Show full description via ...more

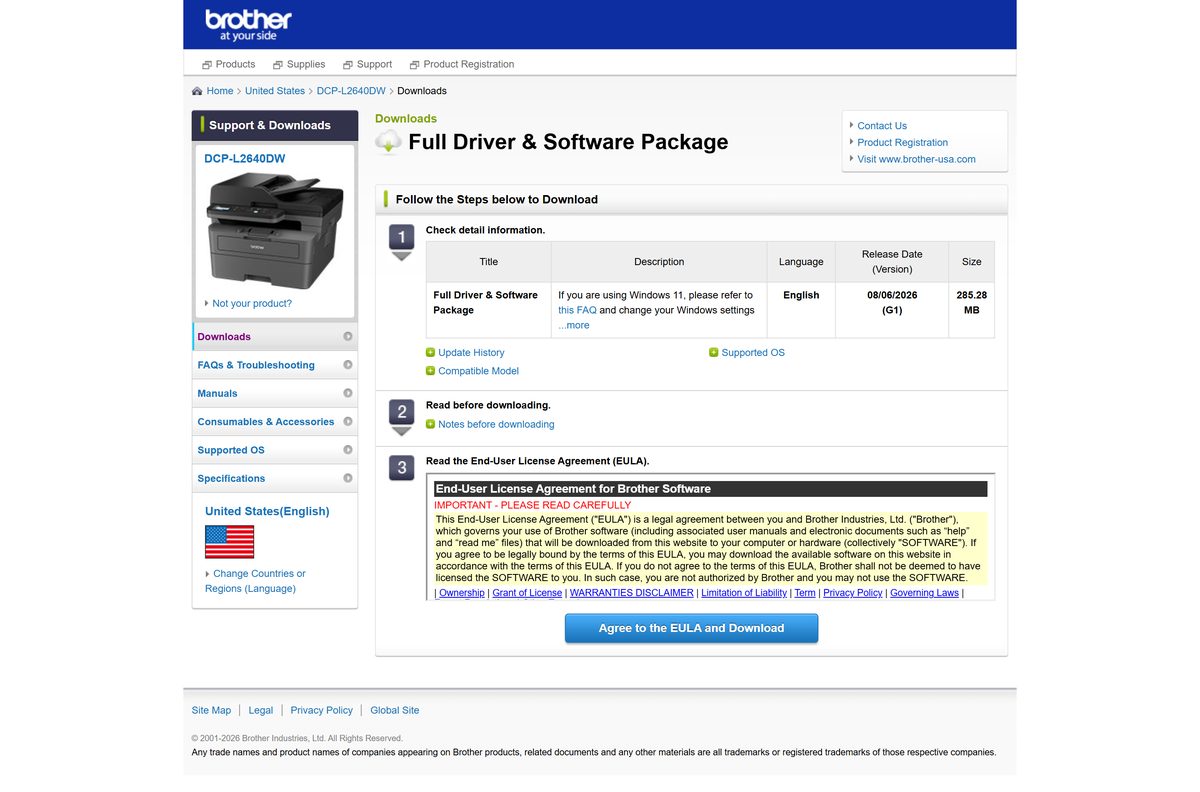[574, 325]
